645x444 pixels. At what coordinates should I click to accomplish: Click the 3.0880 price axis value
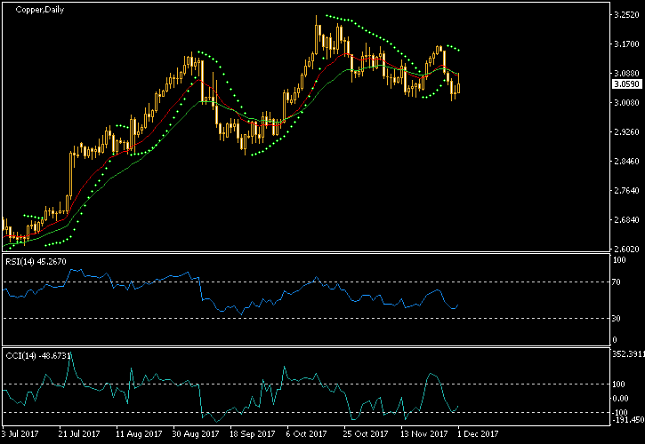[626, 73]
